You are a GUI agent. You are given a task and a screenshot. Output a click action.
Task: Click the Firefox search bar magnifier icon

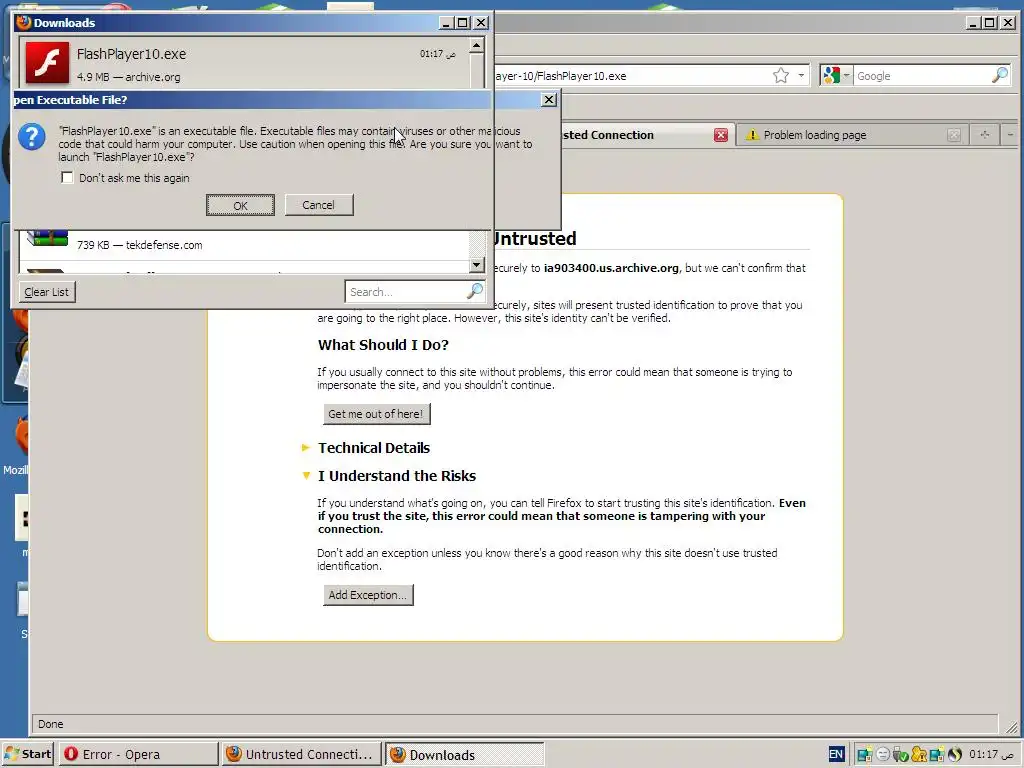(x=1000, y=76)
